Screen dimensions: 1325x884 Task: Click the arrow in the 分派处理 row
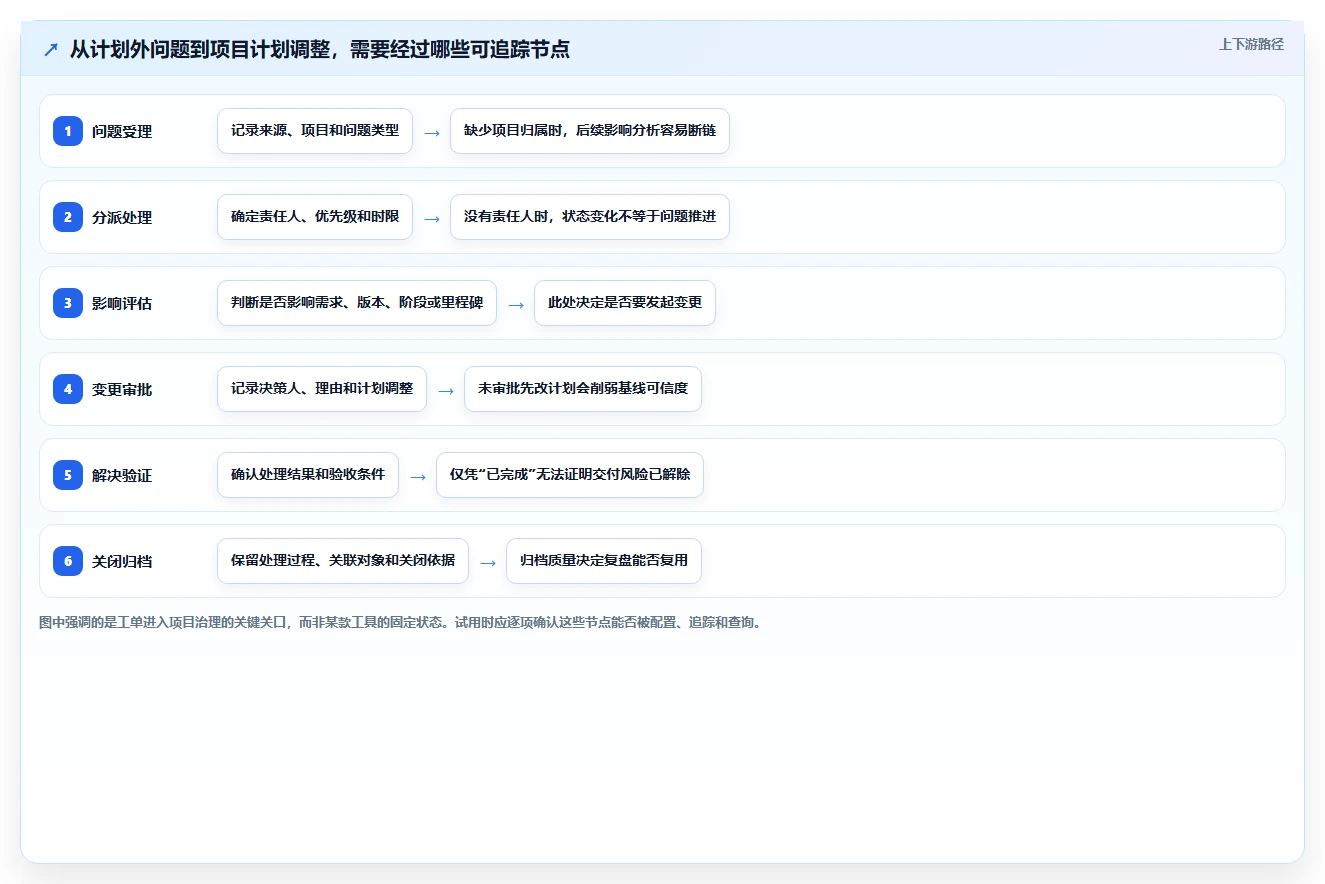pos(432,218)
